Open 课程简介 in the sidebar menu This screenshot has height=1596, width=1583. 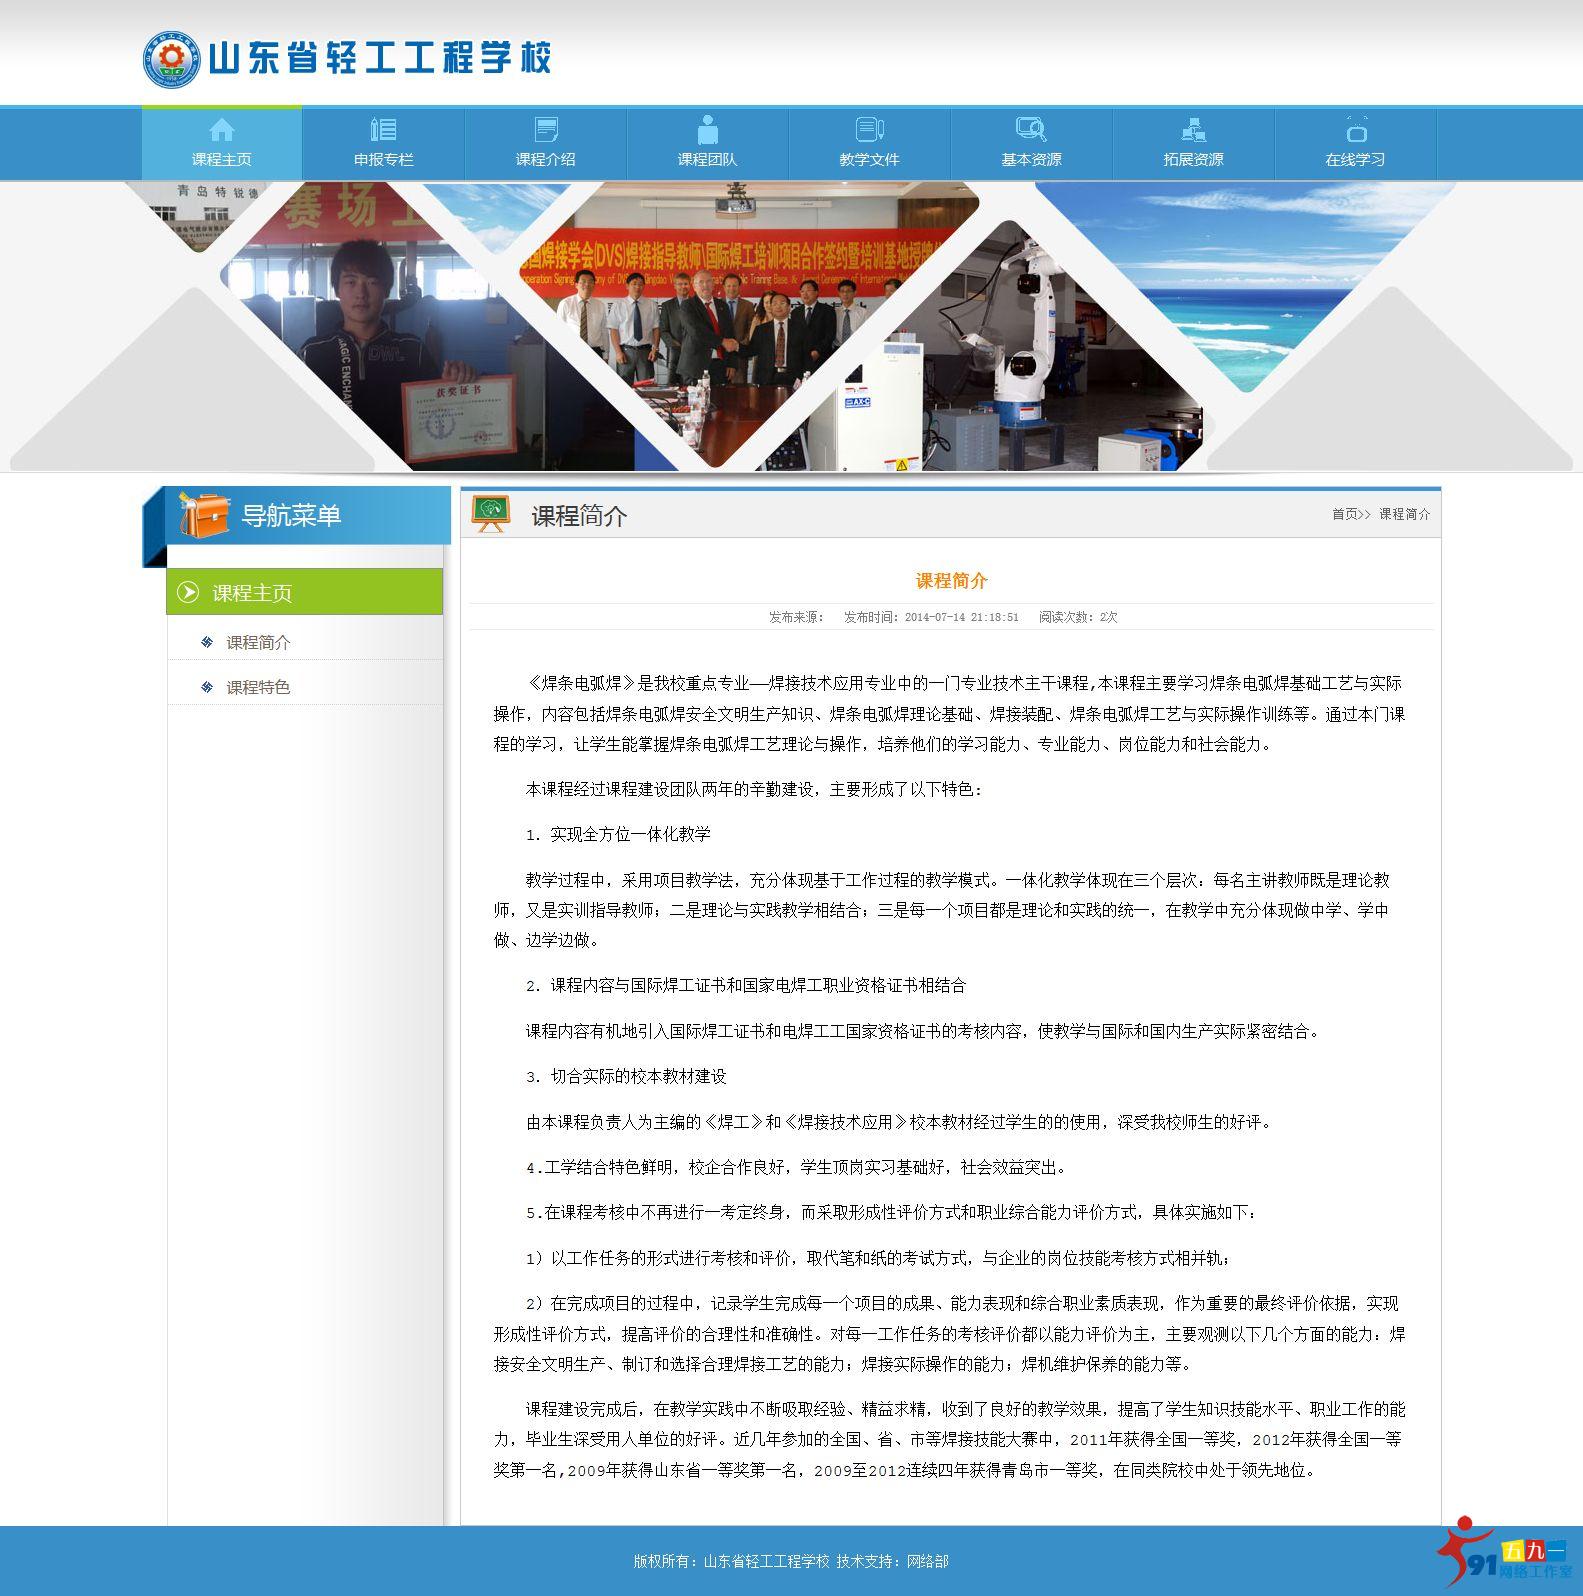[258, 642]
